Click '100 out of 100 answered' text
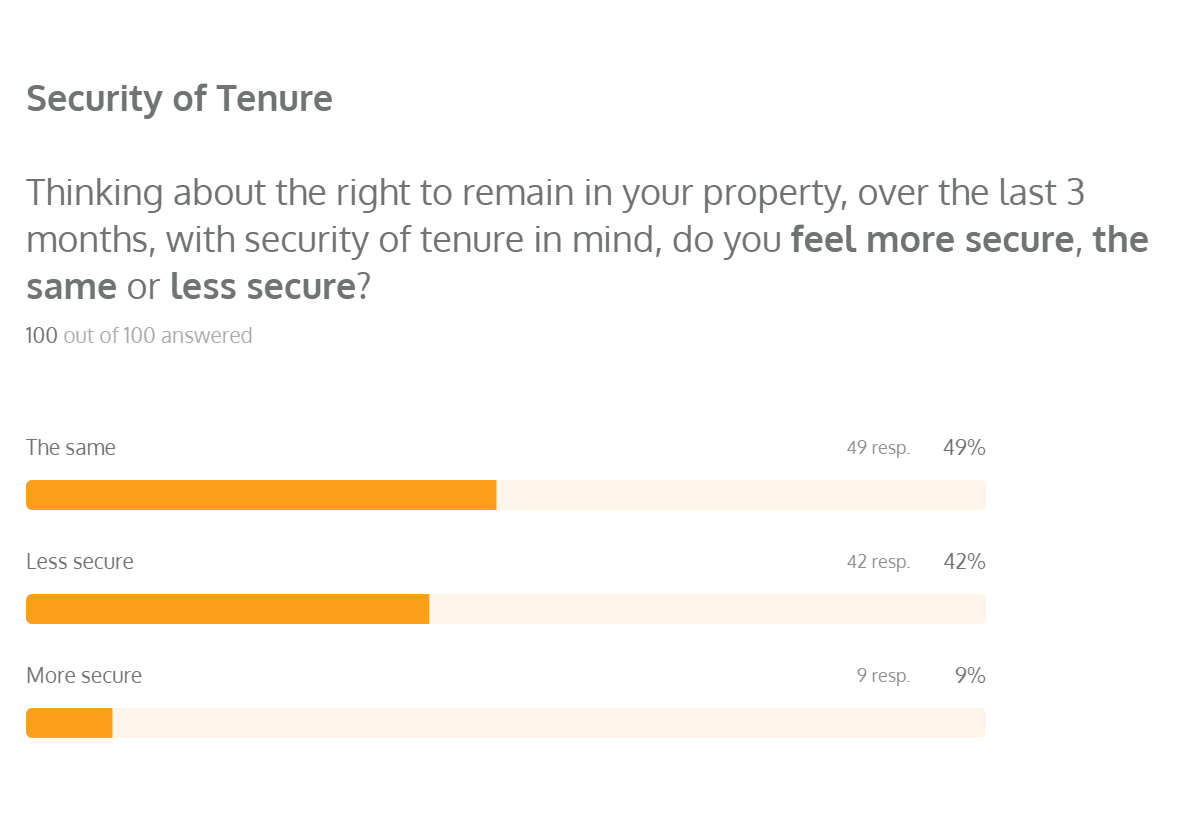 pyautogui.click(x=139, y=336)
